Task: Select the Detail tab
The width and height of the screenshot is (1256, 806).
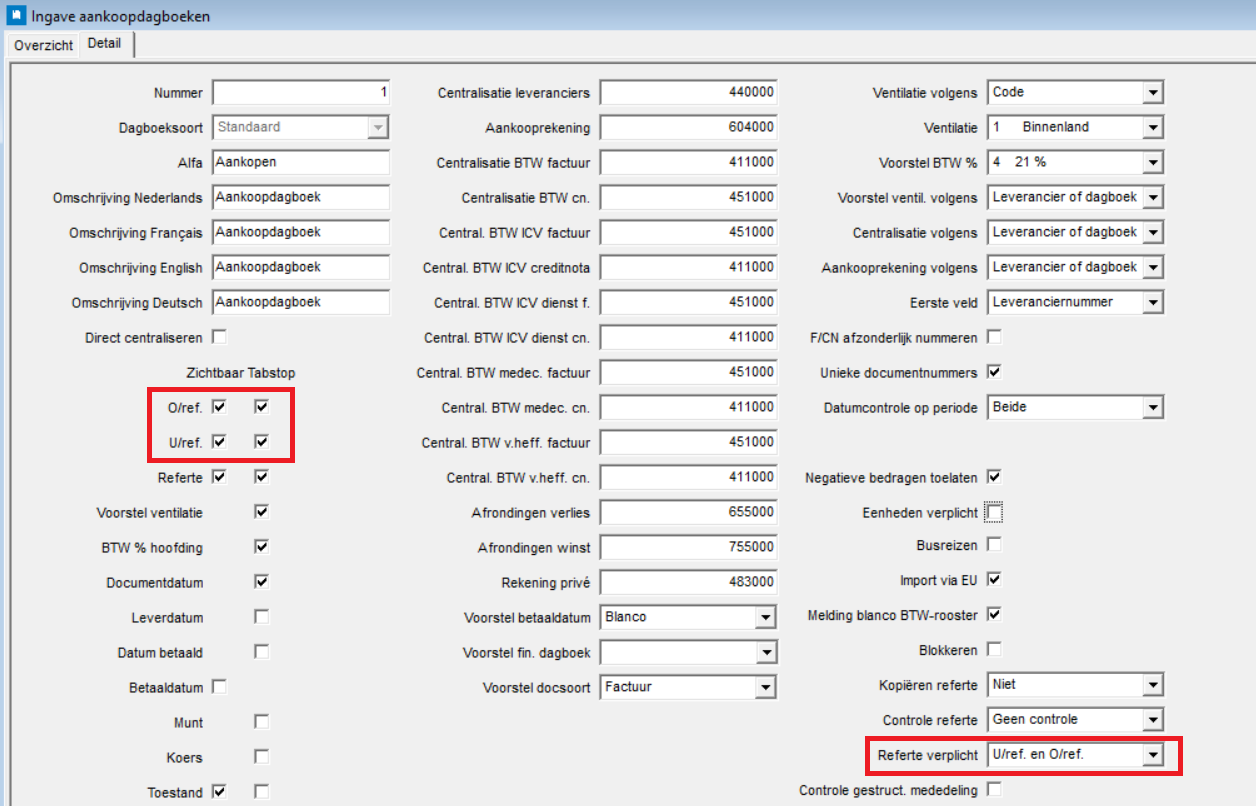Action: click(104, 44)
